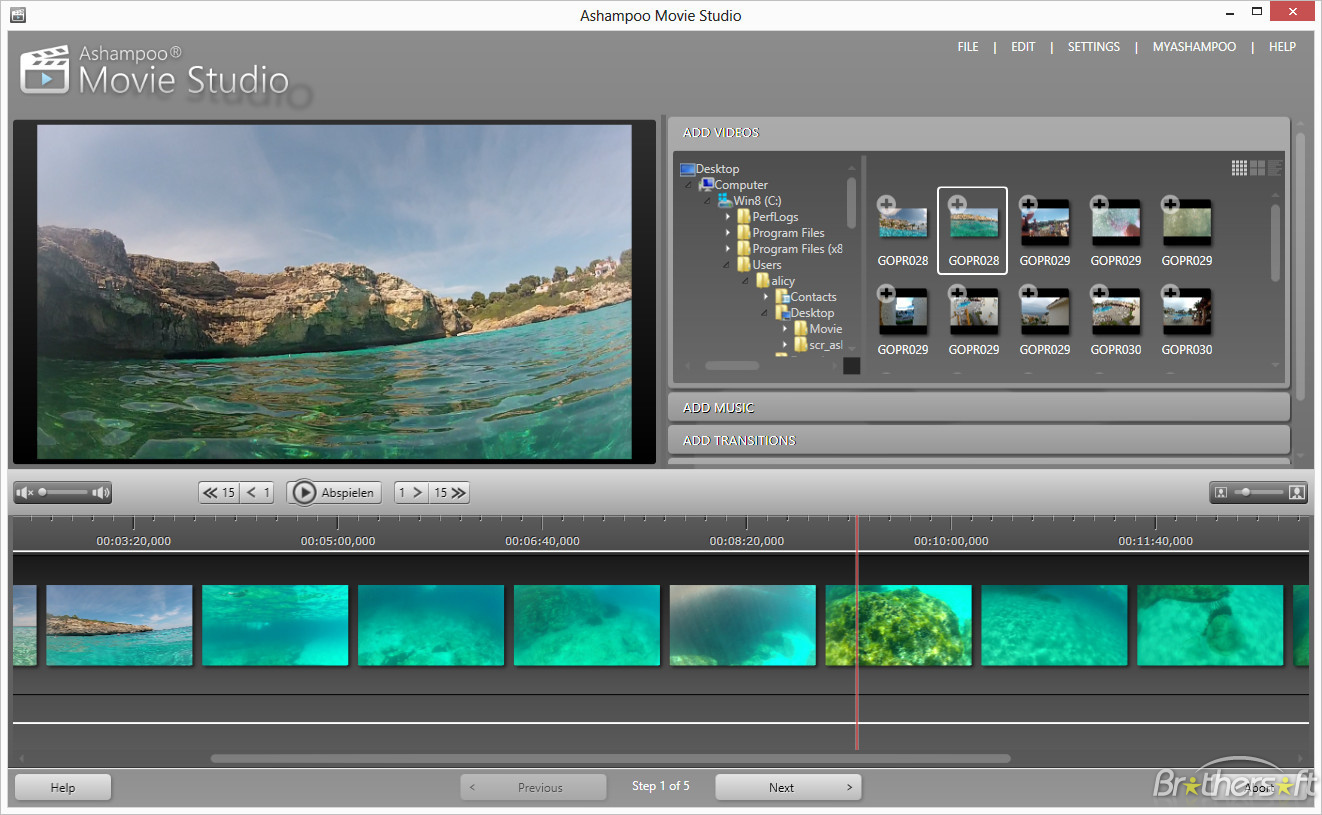
Task: Expand the PerfLogs folder in tree
Action: pyautogui.click(x=728, y=217)
